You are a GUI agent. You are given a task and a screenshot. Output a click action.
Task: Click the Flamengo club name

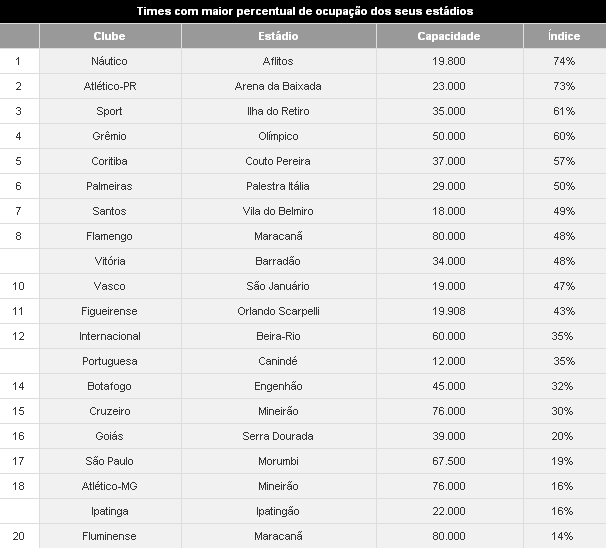click(x=109, y=236)
